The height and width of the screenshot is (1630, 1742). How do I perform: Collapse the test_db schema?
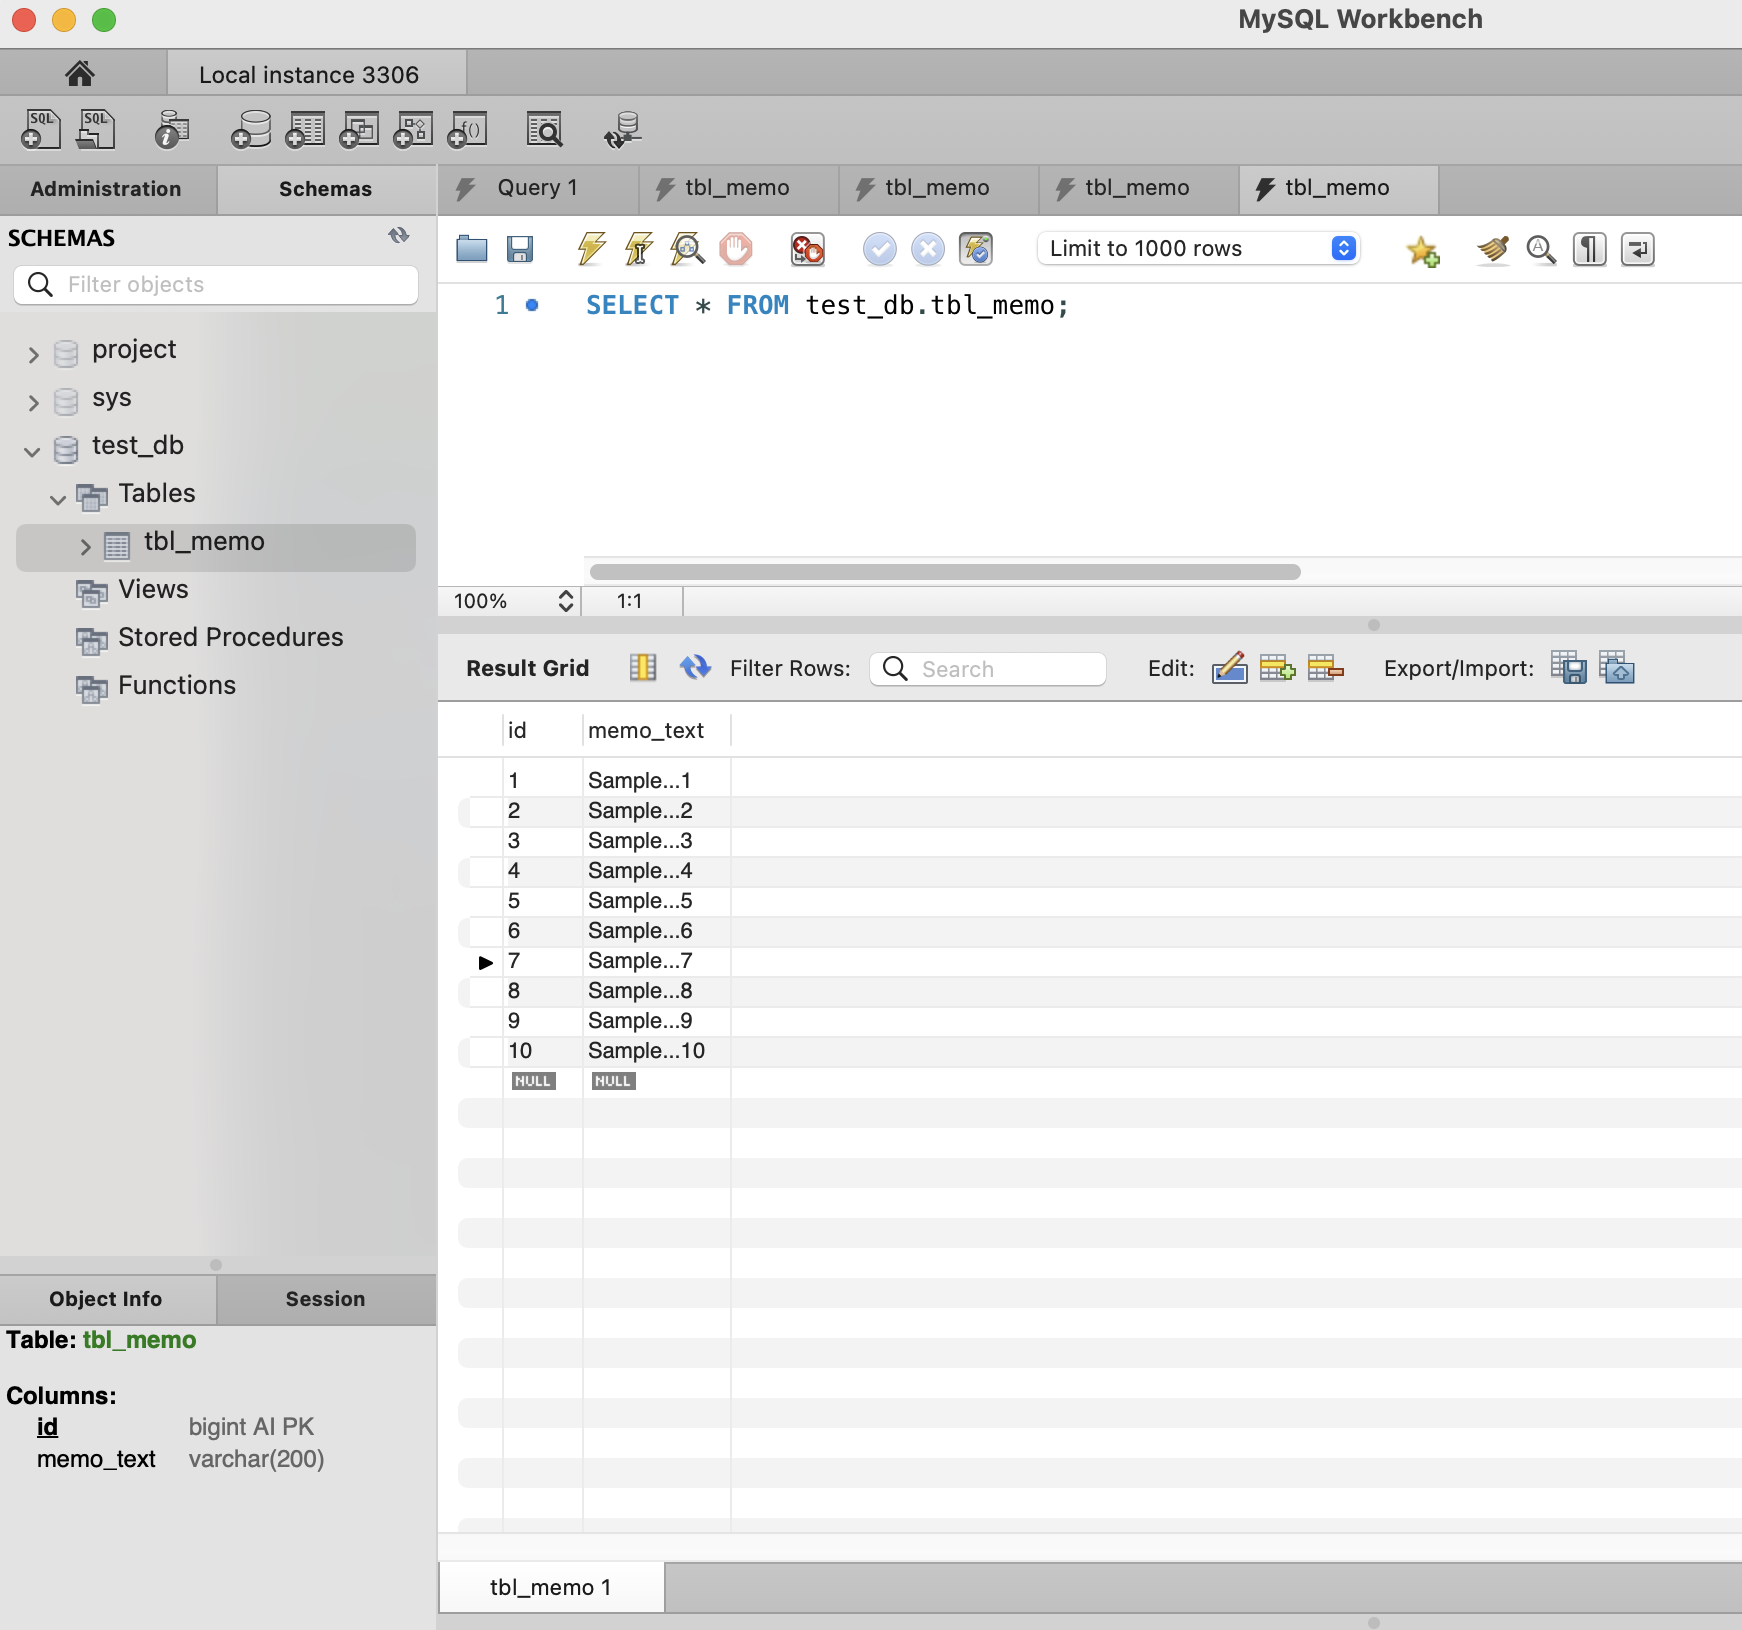click(32, 451)
